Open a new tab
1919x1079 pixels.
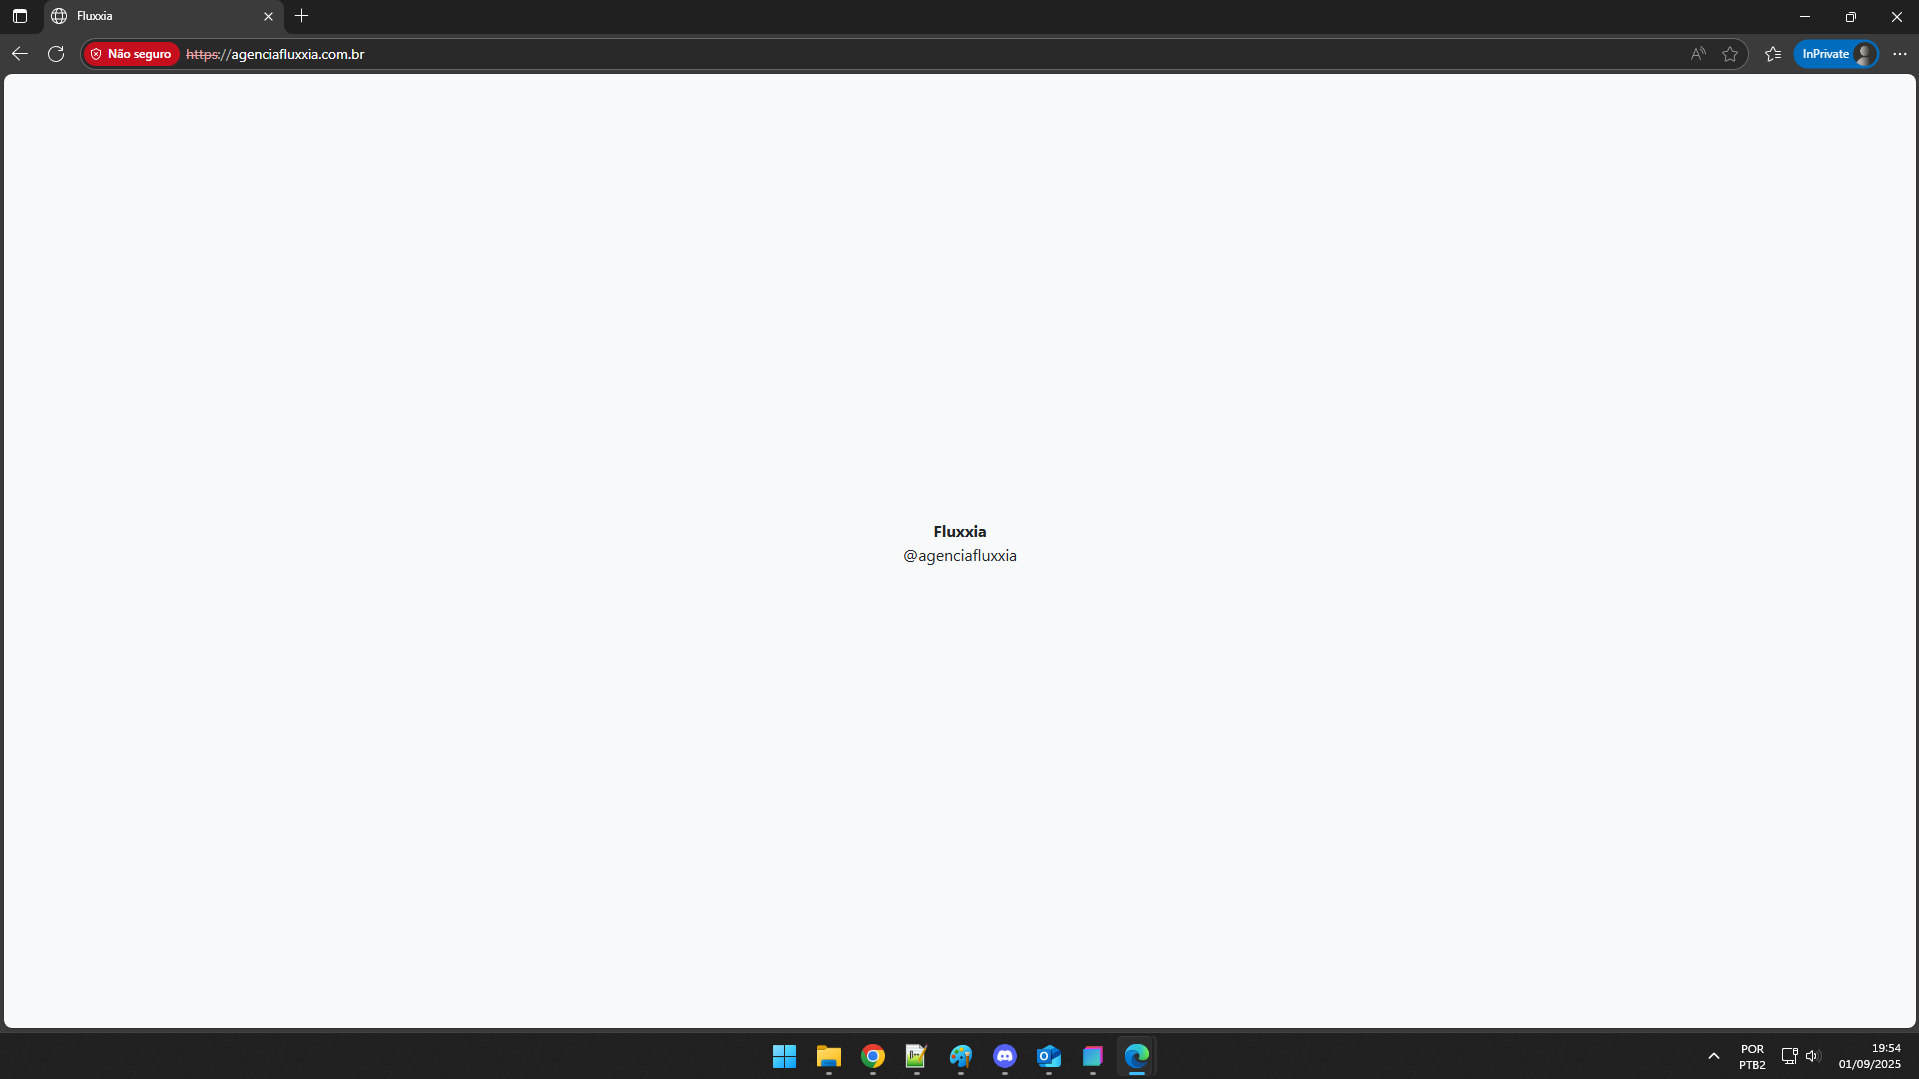coord(302,16)
